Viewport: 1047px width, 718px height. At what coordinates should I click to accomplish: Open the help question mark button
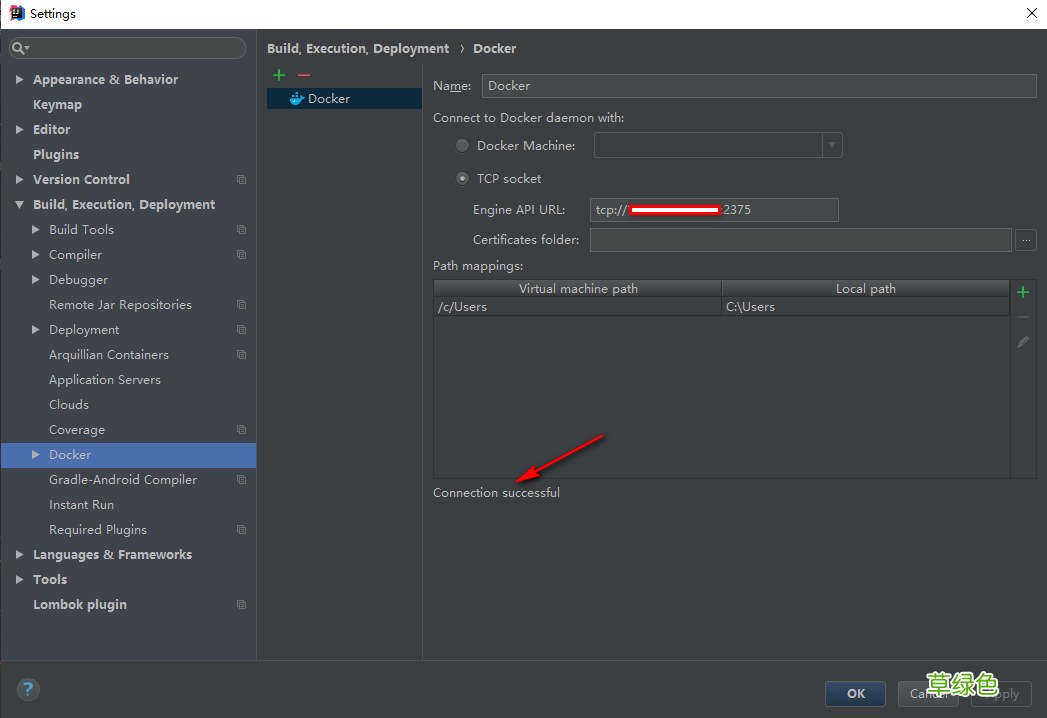[x=28, y=689]
